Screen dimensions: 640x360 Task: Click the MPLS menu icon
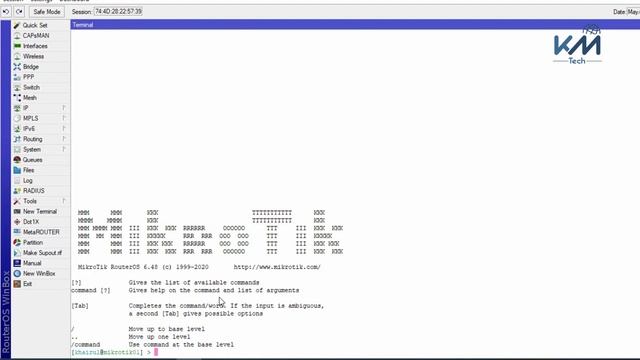pos(17,118)
